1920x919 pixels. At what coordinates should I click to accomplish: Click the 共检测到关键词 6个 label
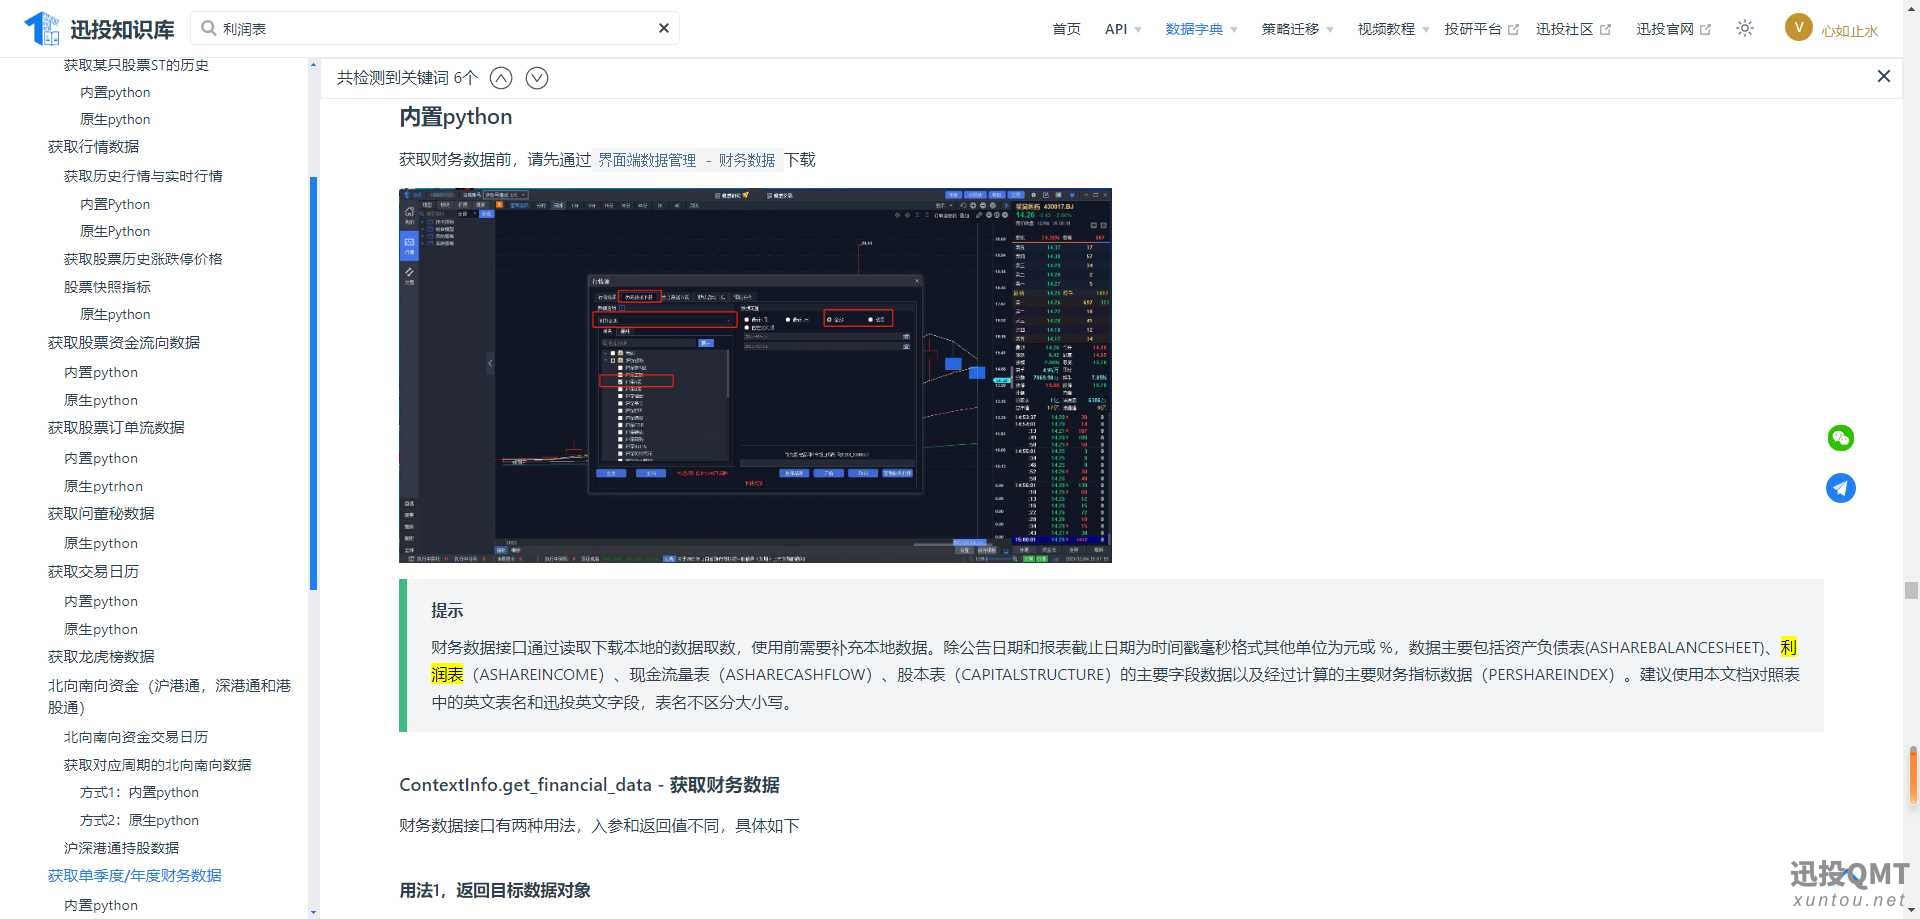407,78
